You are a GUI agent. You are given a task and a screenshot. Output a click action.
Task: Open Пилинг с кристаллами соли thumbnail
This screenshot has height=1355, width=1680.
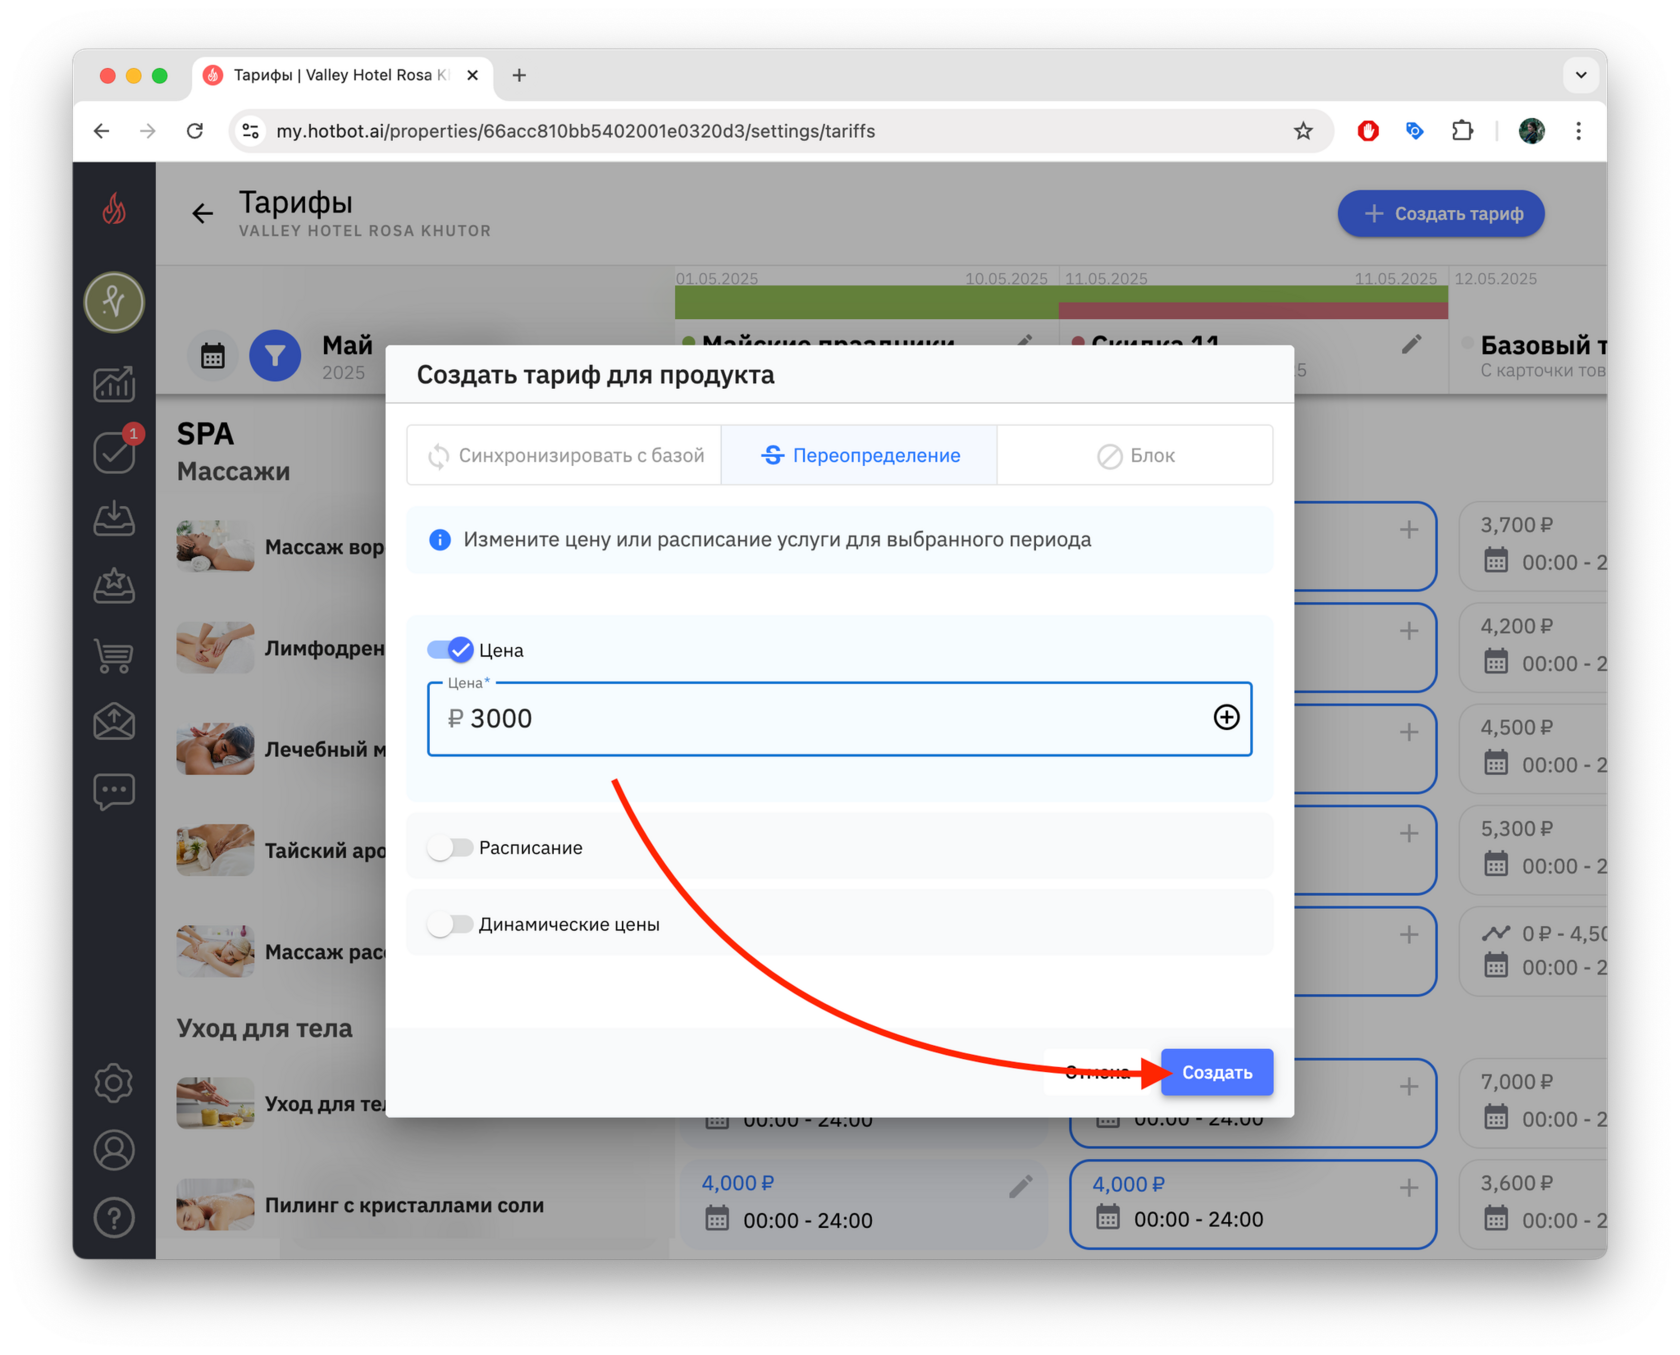tap(215, 1204)
